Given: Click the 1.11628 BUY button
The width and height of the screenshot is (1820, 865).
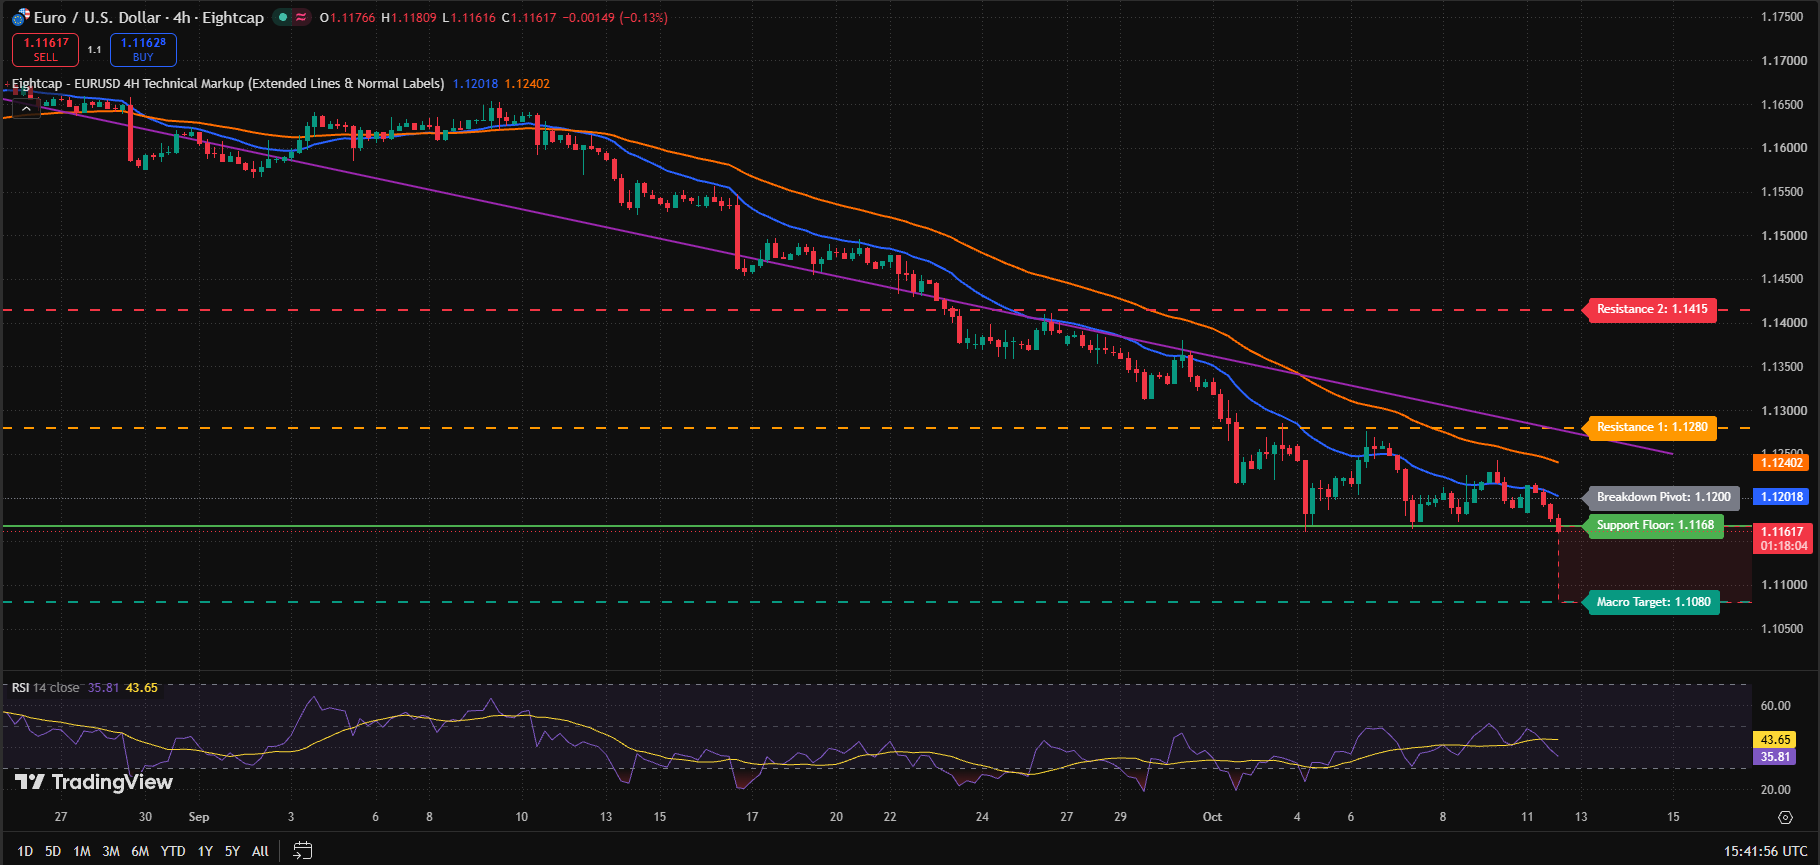Looking at the screenshot, I should (x=143, y=49).
